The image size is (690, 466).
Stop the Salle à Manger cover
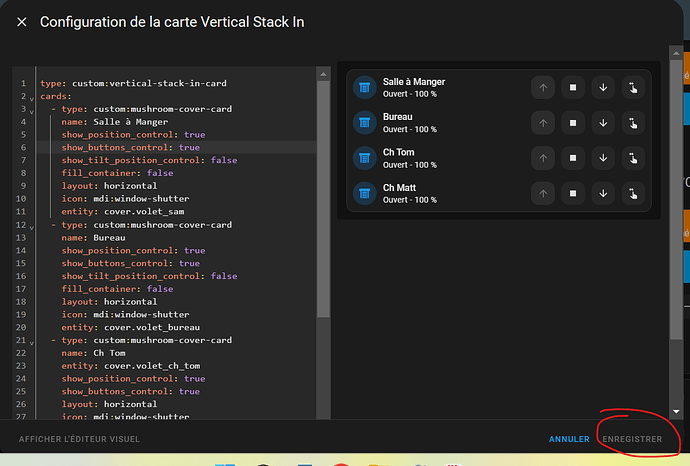point(572,88)
